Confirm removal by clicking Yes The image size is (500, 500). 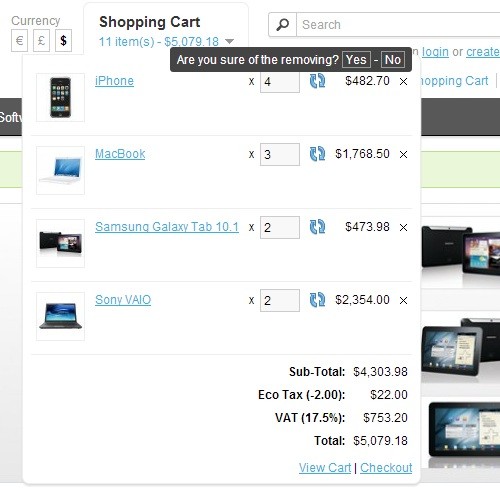click(x=356, y=60)
